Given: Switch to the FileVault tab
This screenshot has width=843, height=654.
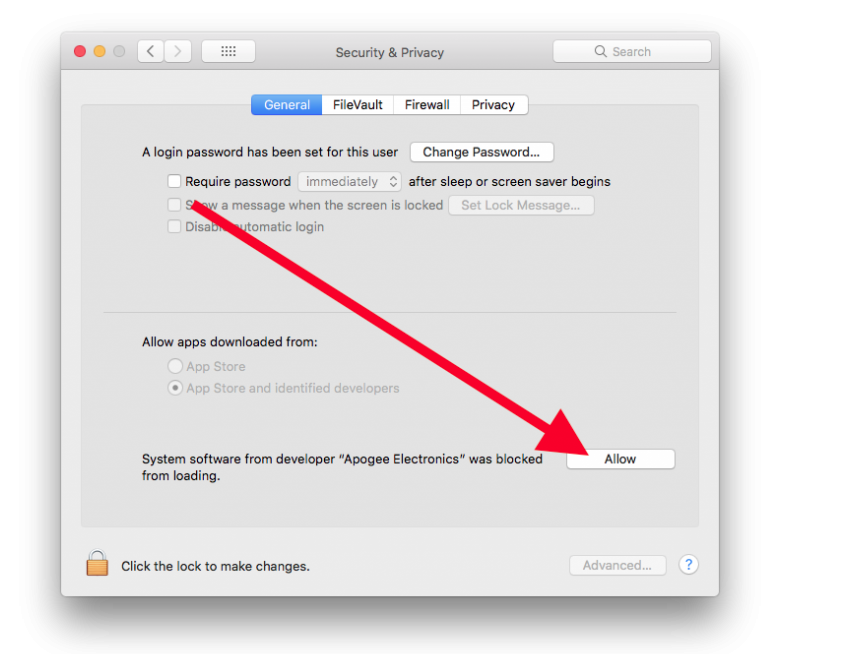Looking at the screenshot, I should tap(358, 105).
